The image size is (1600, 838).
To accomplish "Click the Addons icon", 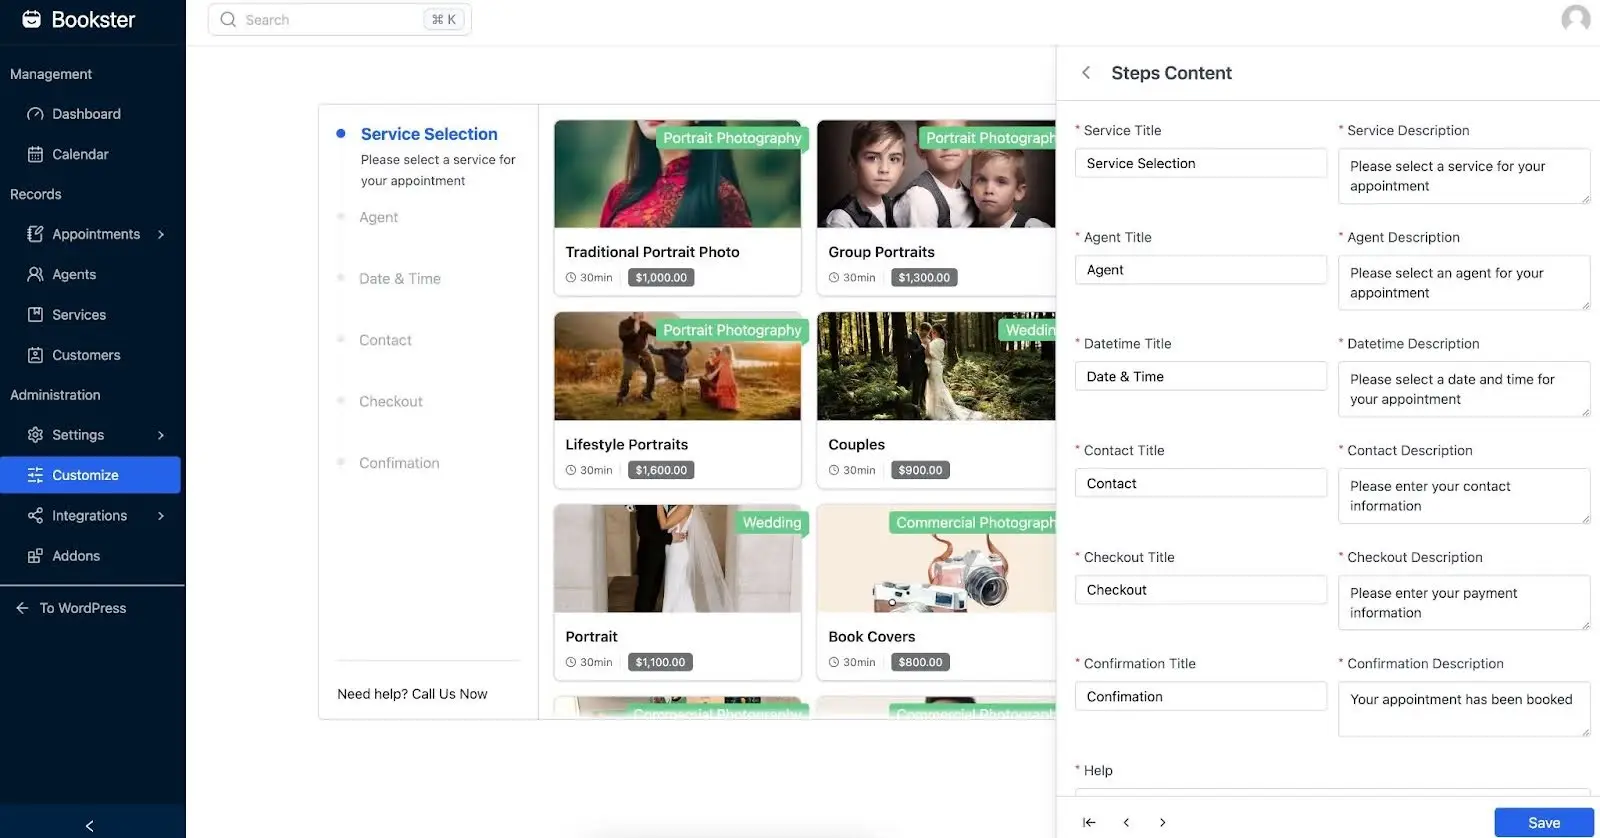I will [35, 556].
